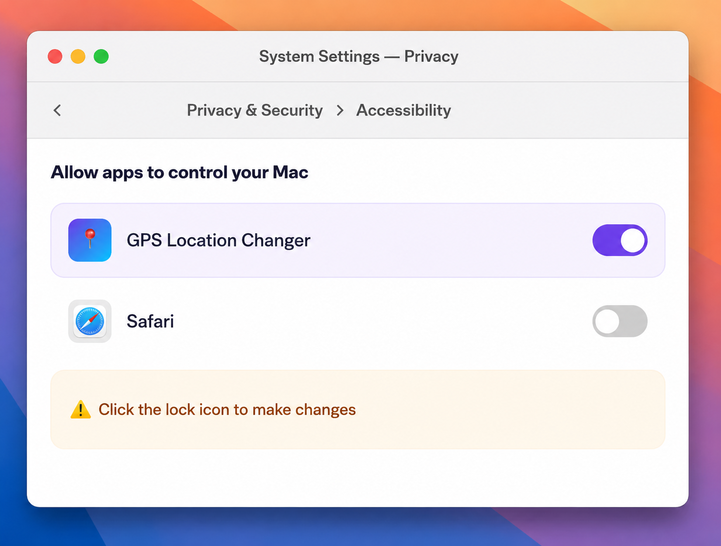The width and height of the screenshot is (721, 546).
Task: Click the breadcrumb chevron separator arrow
Action: coord(340,110)
